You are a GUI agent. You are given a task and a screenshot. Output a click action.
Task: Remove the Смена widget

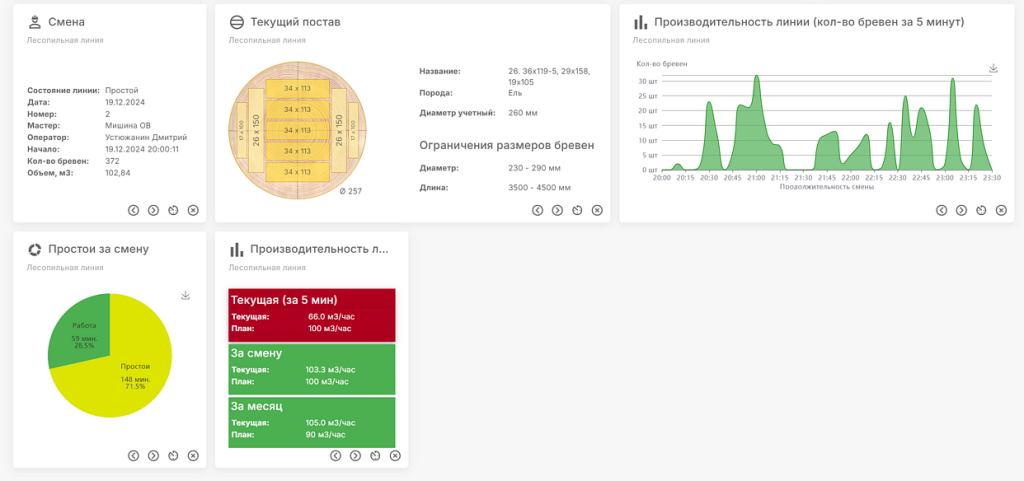click(x=193, y=210)
